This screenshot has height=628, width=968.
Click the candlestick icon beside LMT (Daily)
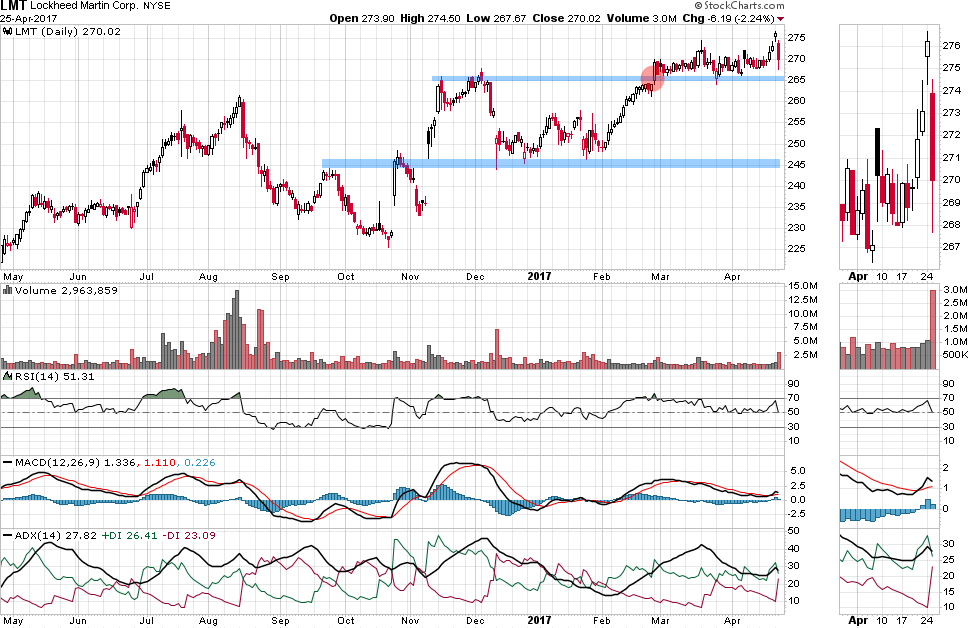click(7, 31)
